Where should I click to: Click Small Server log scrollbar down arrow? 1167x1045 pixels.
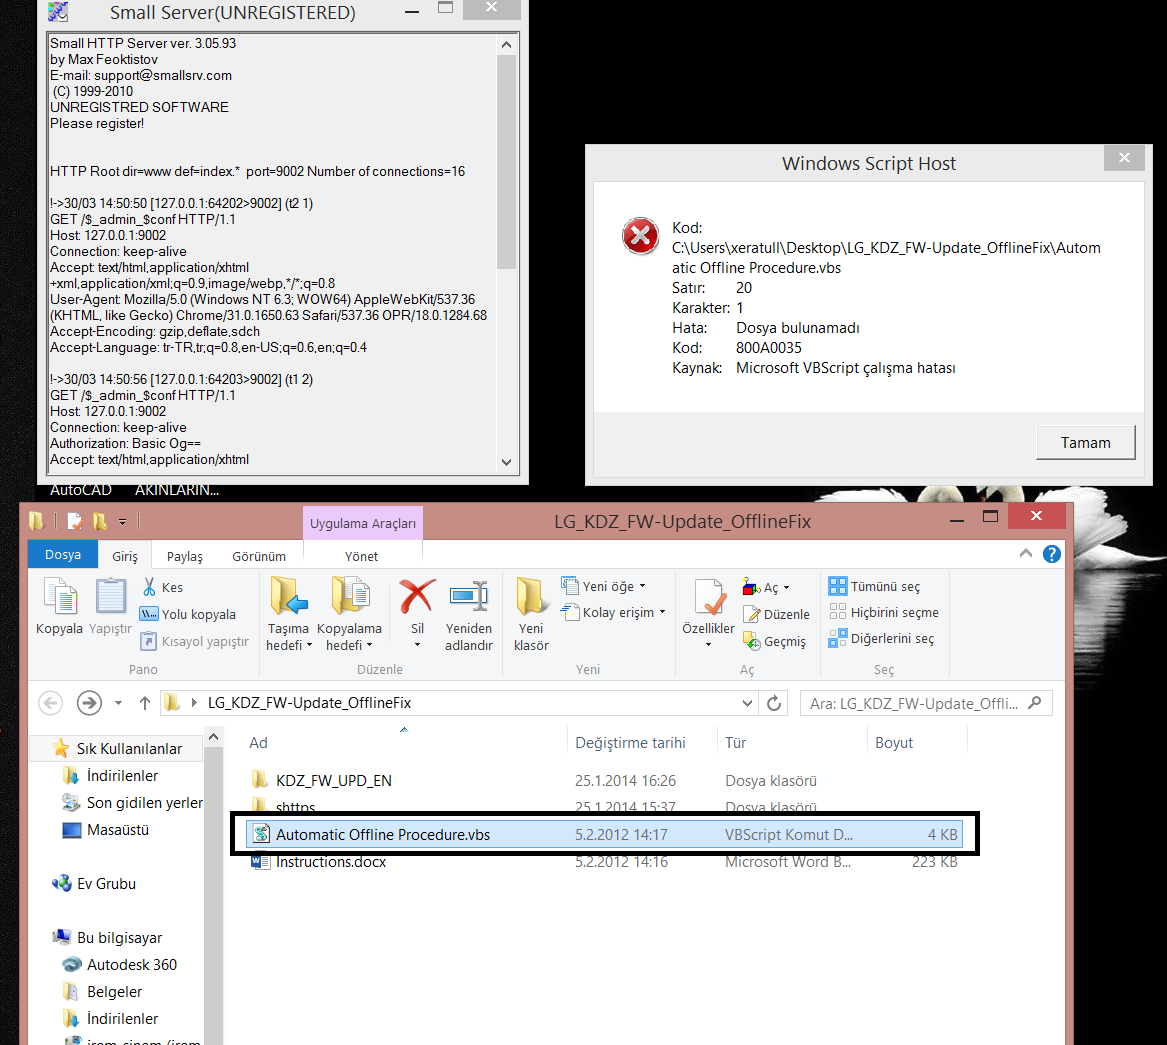pos(506,462)
